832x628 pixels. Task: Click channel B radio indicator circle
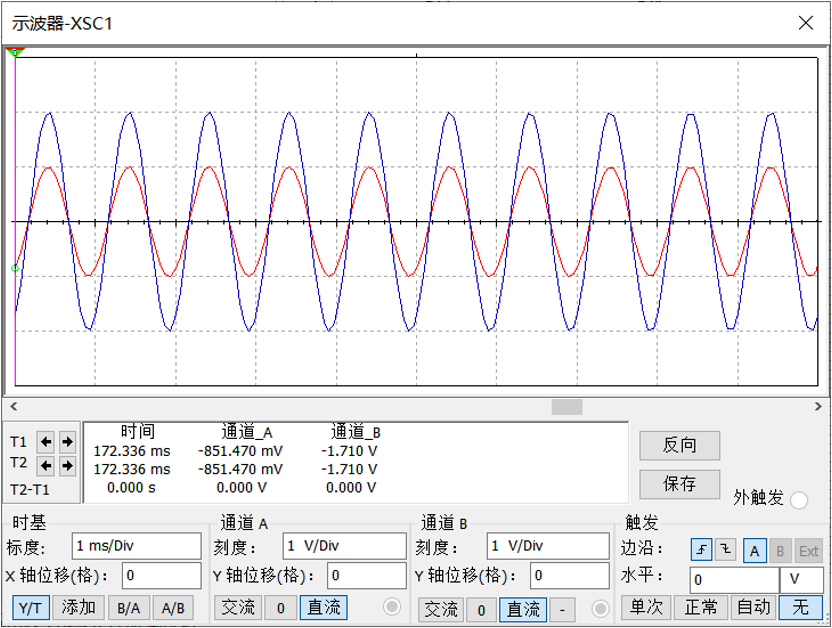click(x=600, y=608)
